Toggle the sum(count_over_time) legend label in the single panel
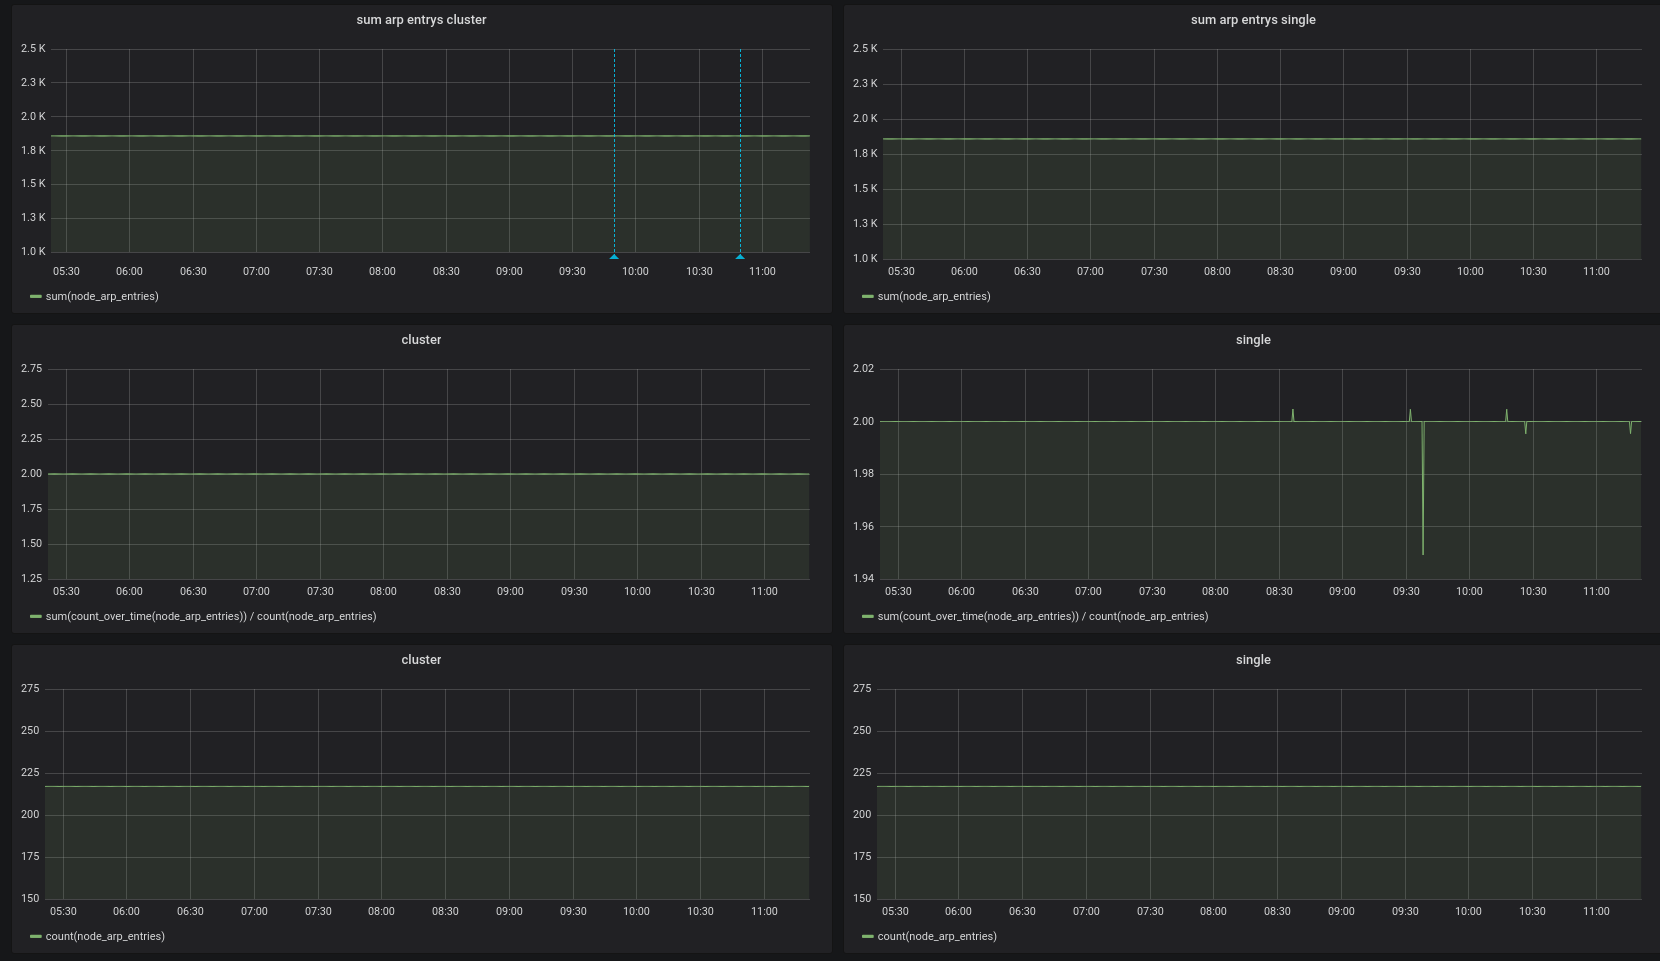This screenshot has width=1660, height=961. tap(1043, 616)
